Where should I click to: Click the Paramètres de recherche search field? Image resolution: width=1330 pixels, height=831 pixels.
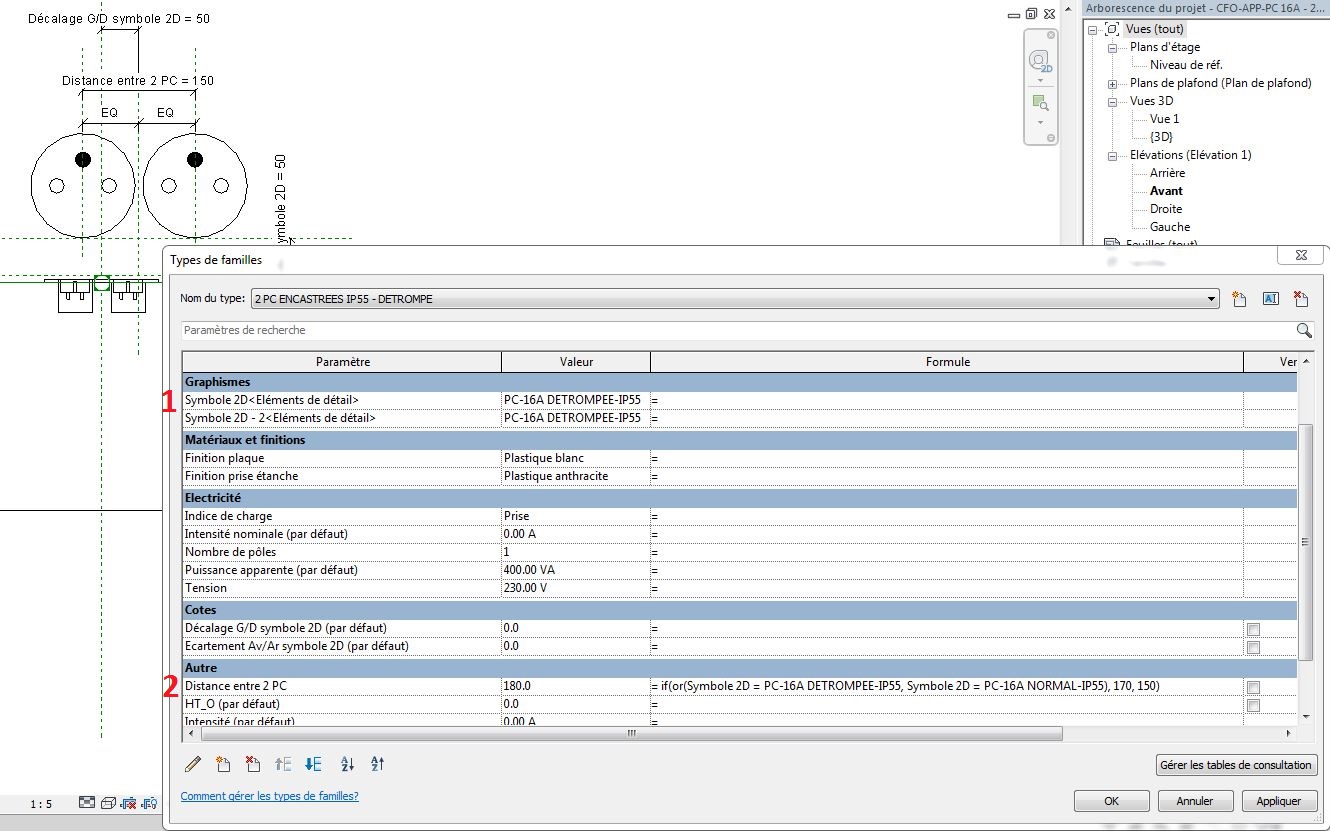[x=735, y=330]
